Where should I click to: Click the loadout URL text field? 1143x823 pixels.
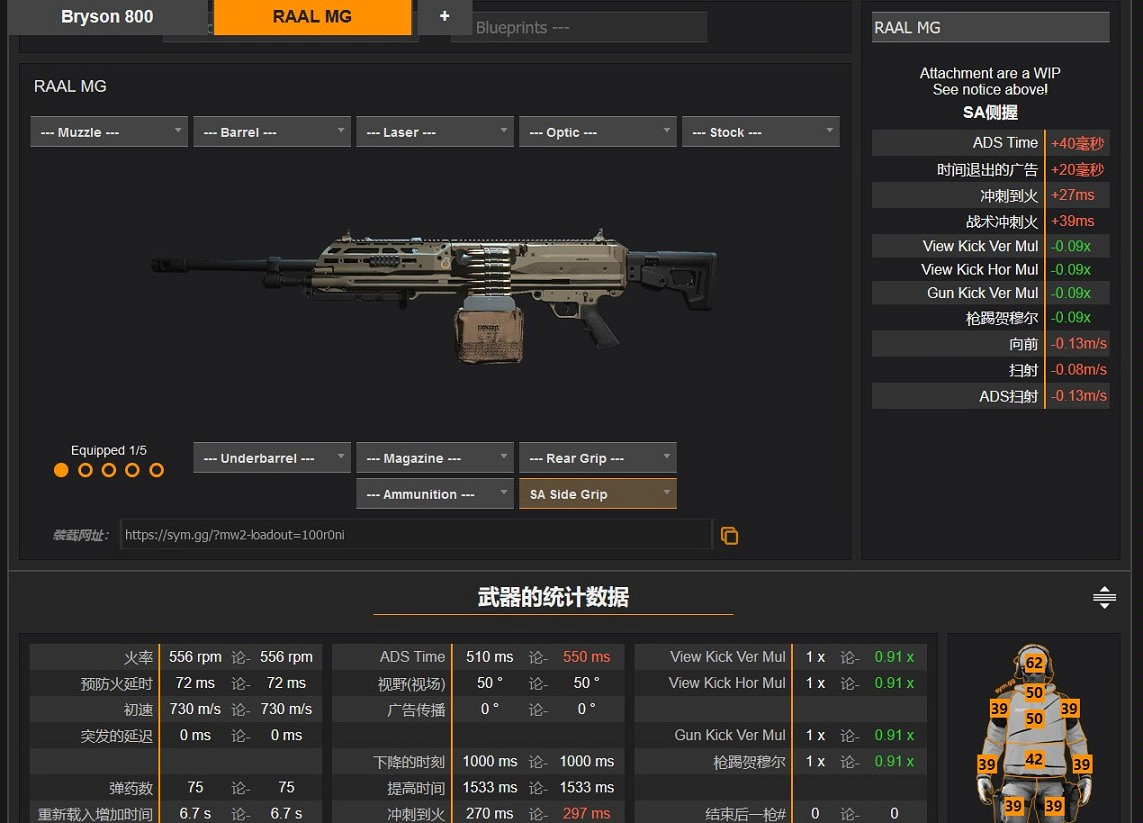[415, 535]
